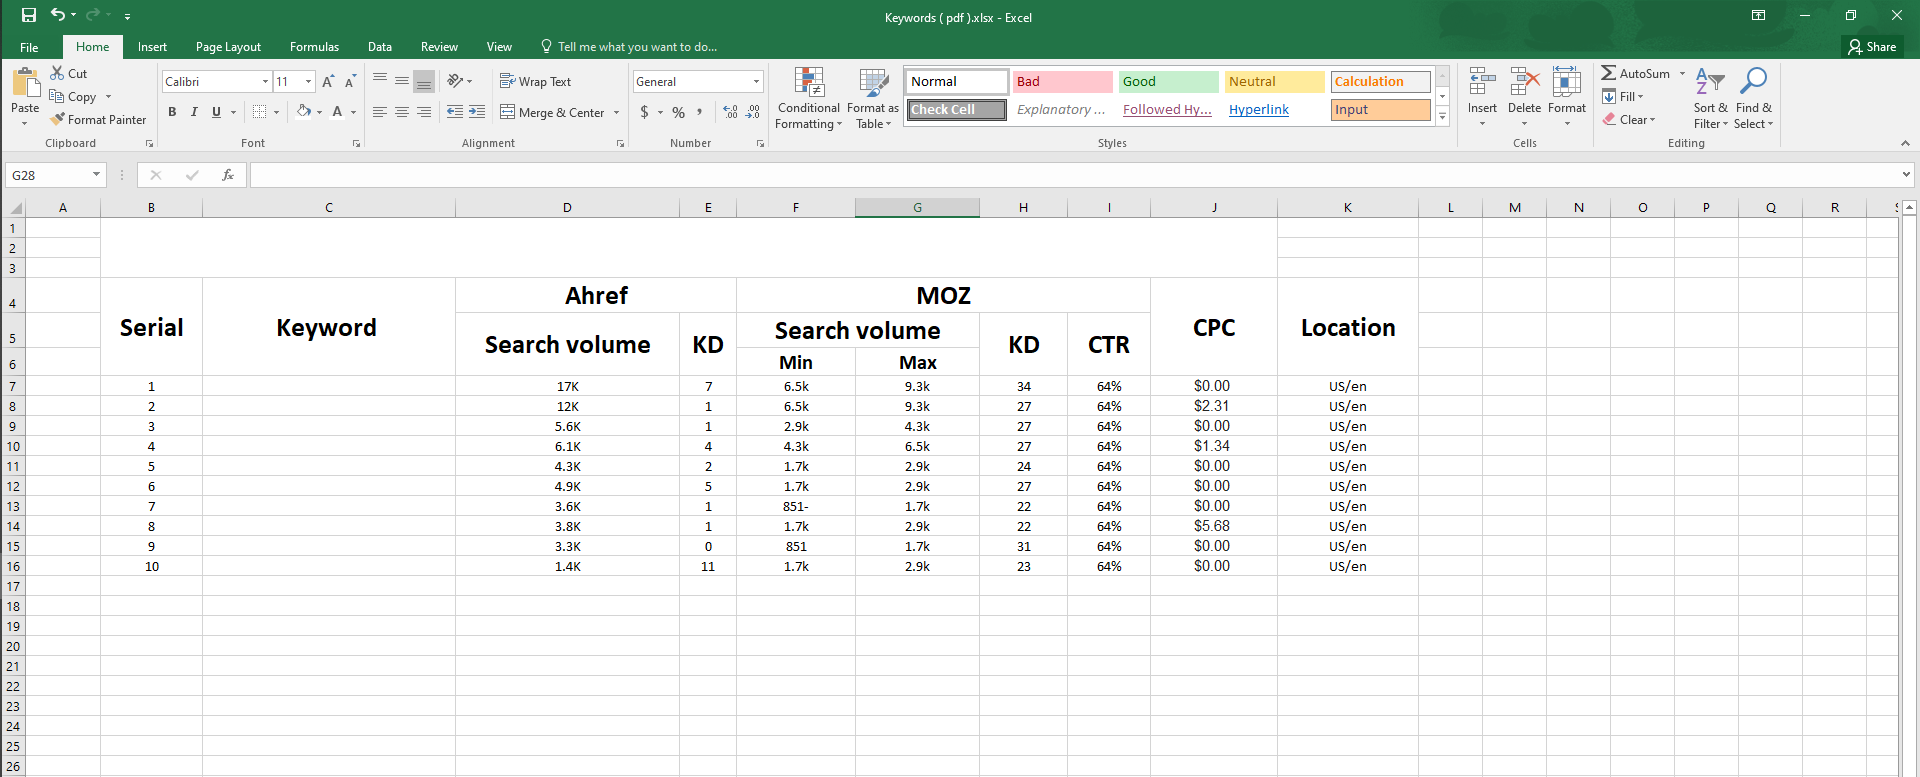1920x777 pixels.
Task: Click the Format as Table icon
Action: point(873,99)
